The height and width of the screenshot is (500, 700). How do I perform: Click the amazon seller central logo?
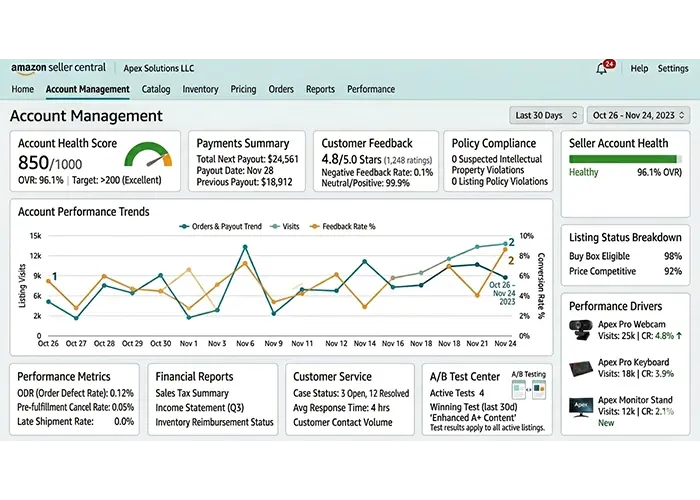point(58,67)
